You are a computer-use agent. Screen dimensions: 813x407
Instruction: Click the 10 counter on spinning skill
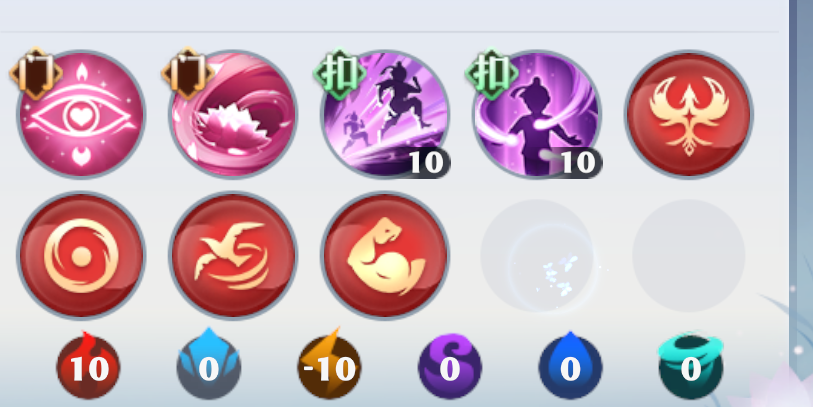pos(579,163)
